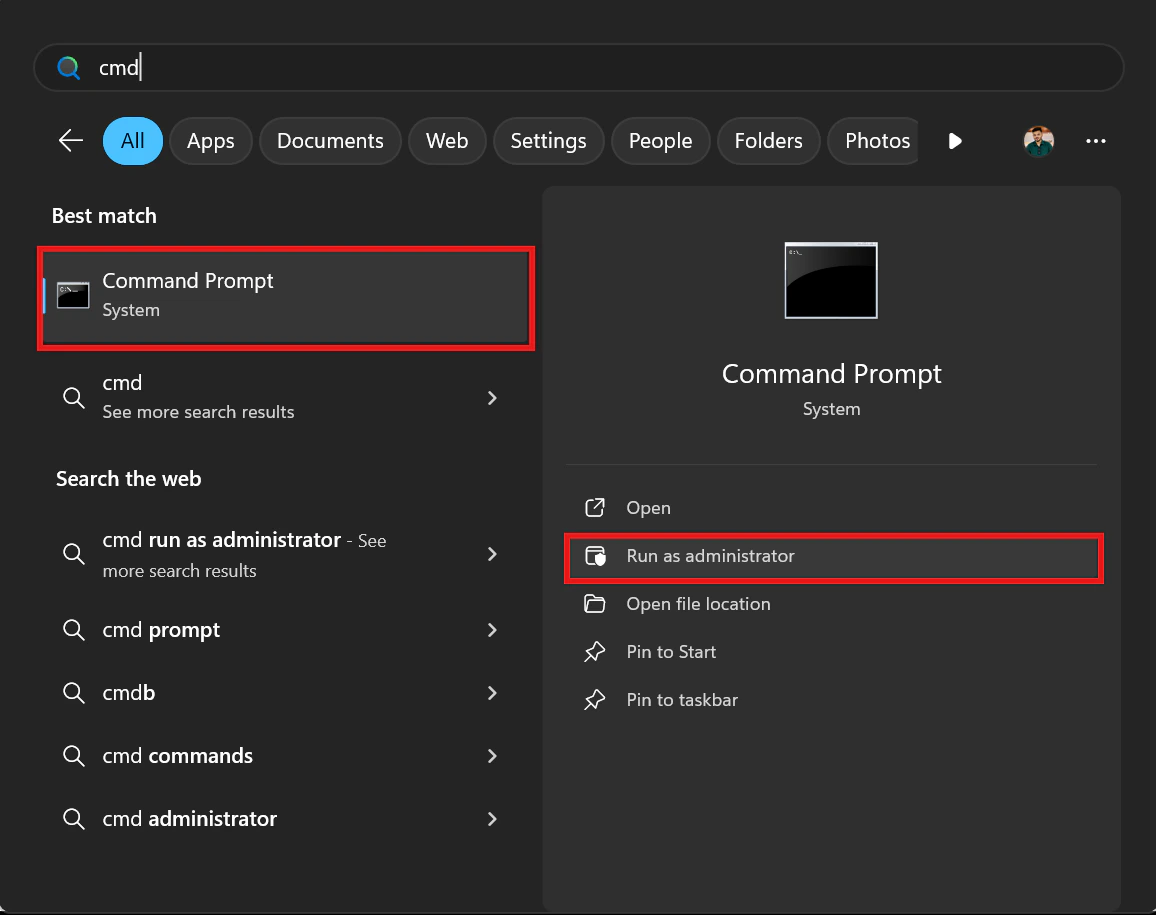The image size is (1156, 915).
Task: Expand the cmd prompt suggestion chevron
Action: (492, 630)
